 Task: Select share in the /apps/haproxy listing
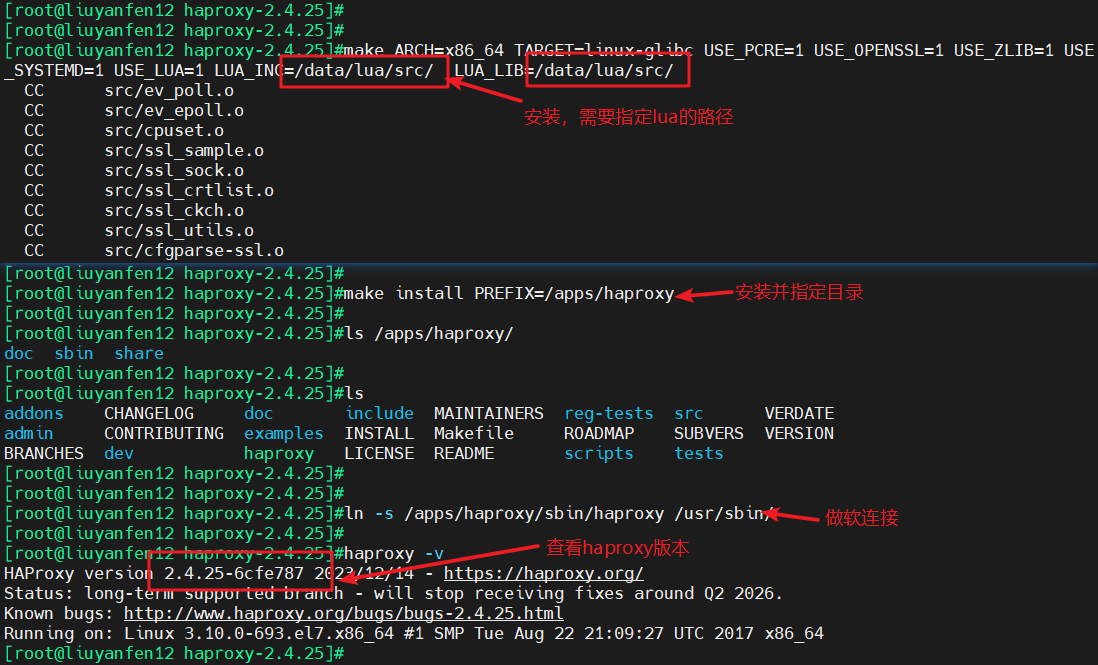pos(139,354)
